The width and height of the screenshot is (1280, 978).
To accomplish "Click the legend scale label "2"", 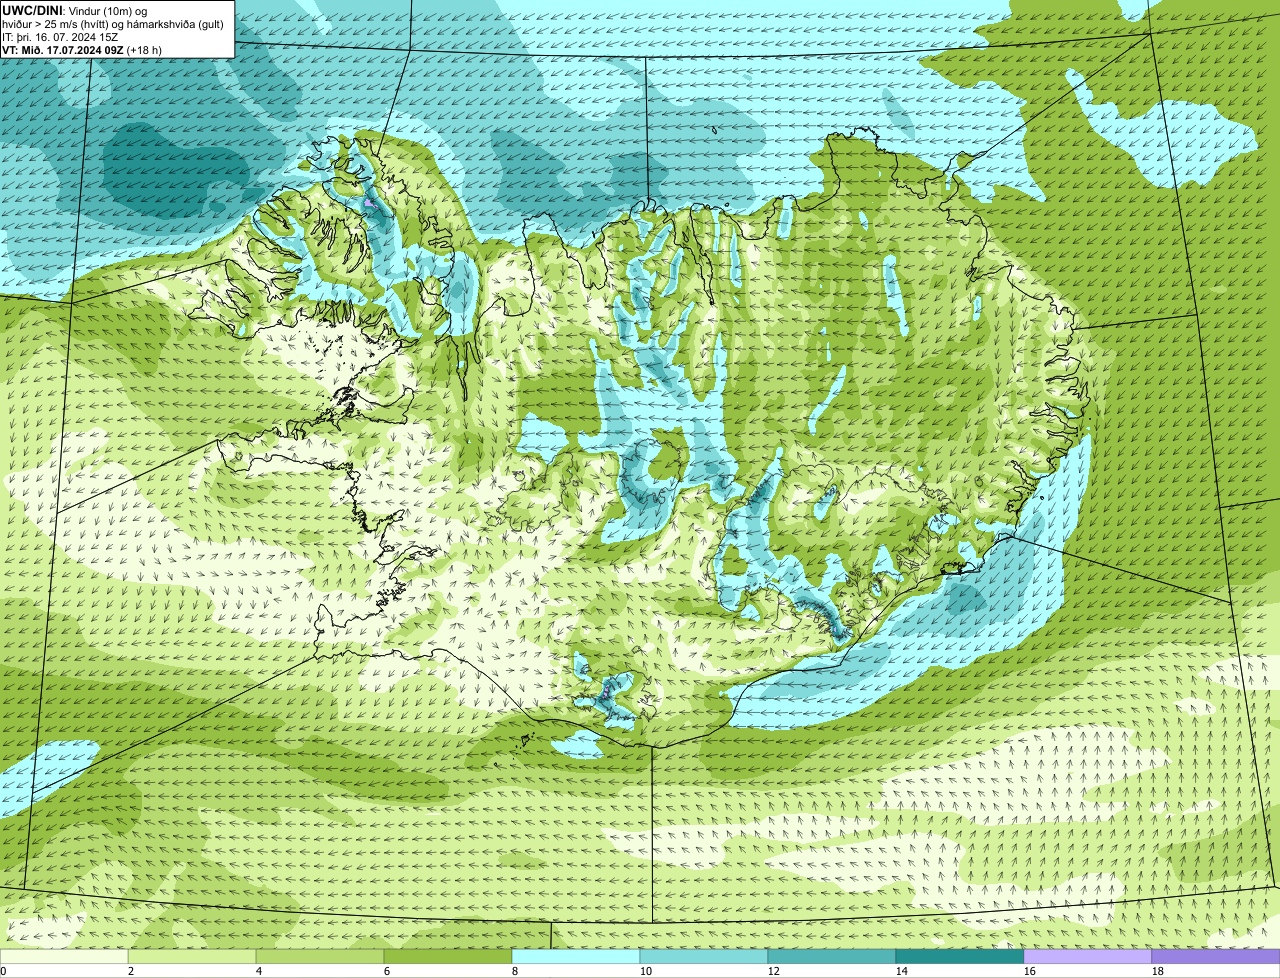I will (131, 971).
